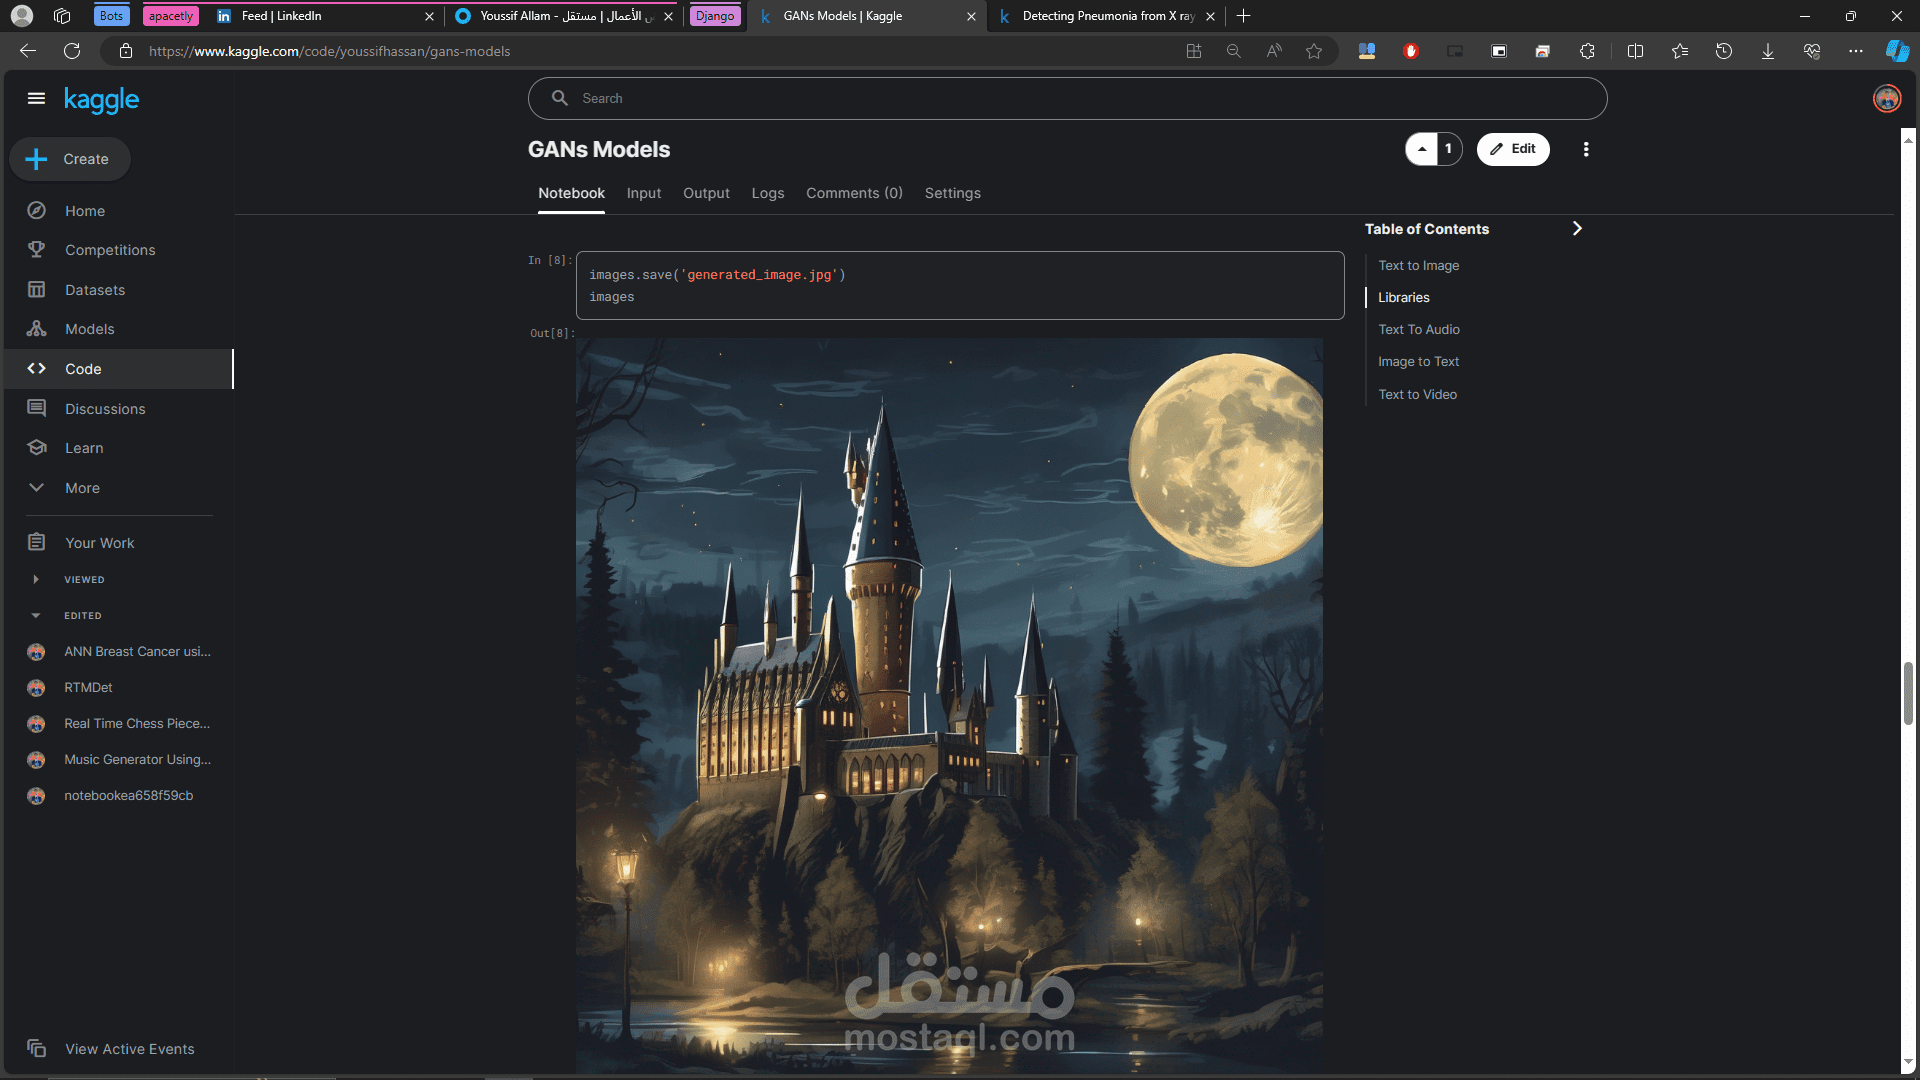This screenshot has width=1920, height=1080.
Task: Open the Favorites list
Action: [1680, 51]
